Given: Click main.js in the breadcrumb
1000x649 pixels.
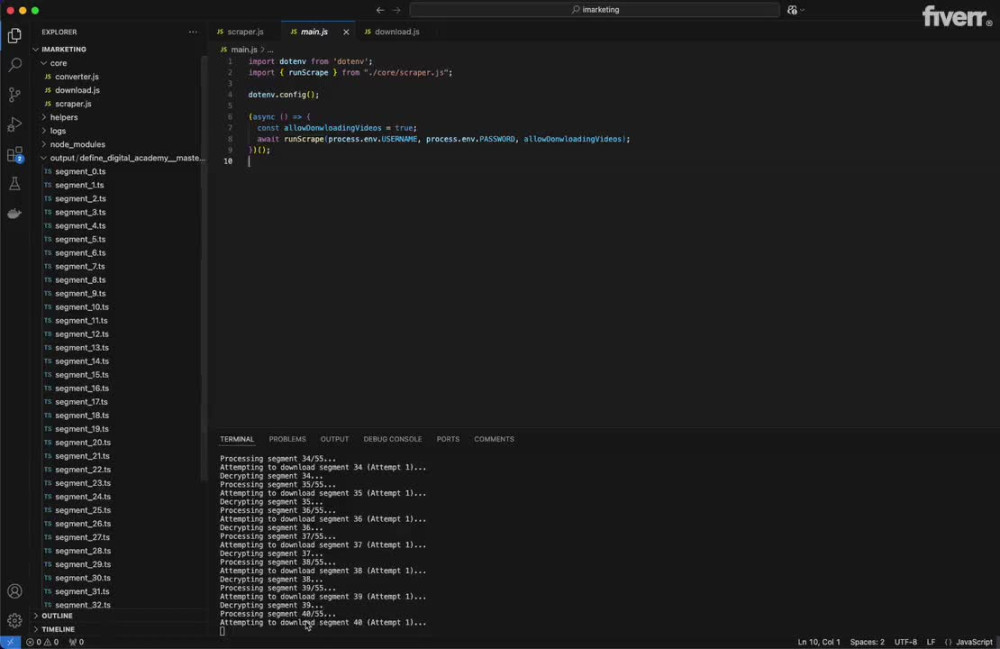Looking at the screenshot, I should click(244, 49).
